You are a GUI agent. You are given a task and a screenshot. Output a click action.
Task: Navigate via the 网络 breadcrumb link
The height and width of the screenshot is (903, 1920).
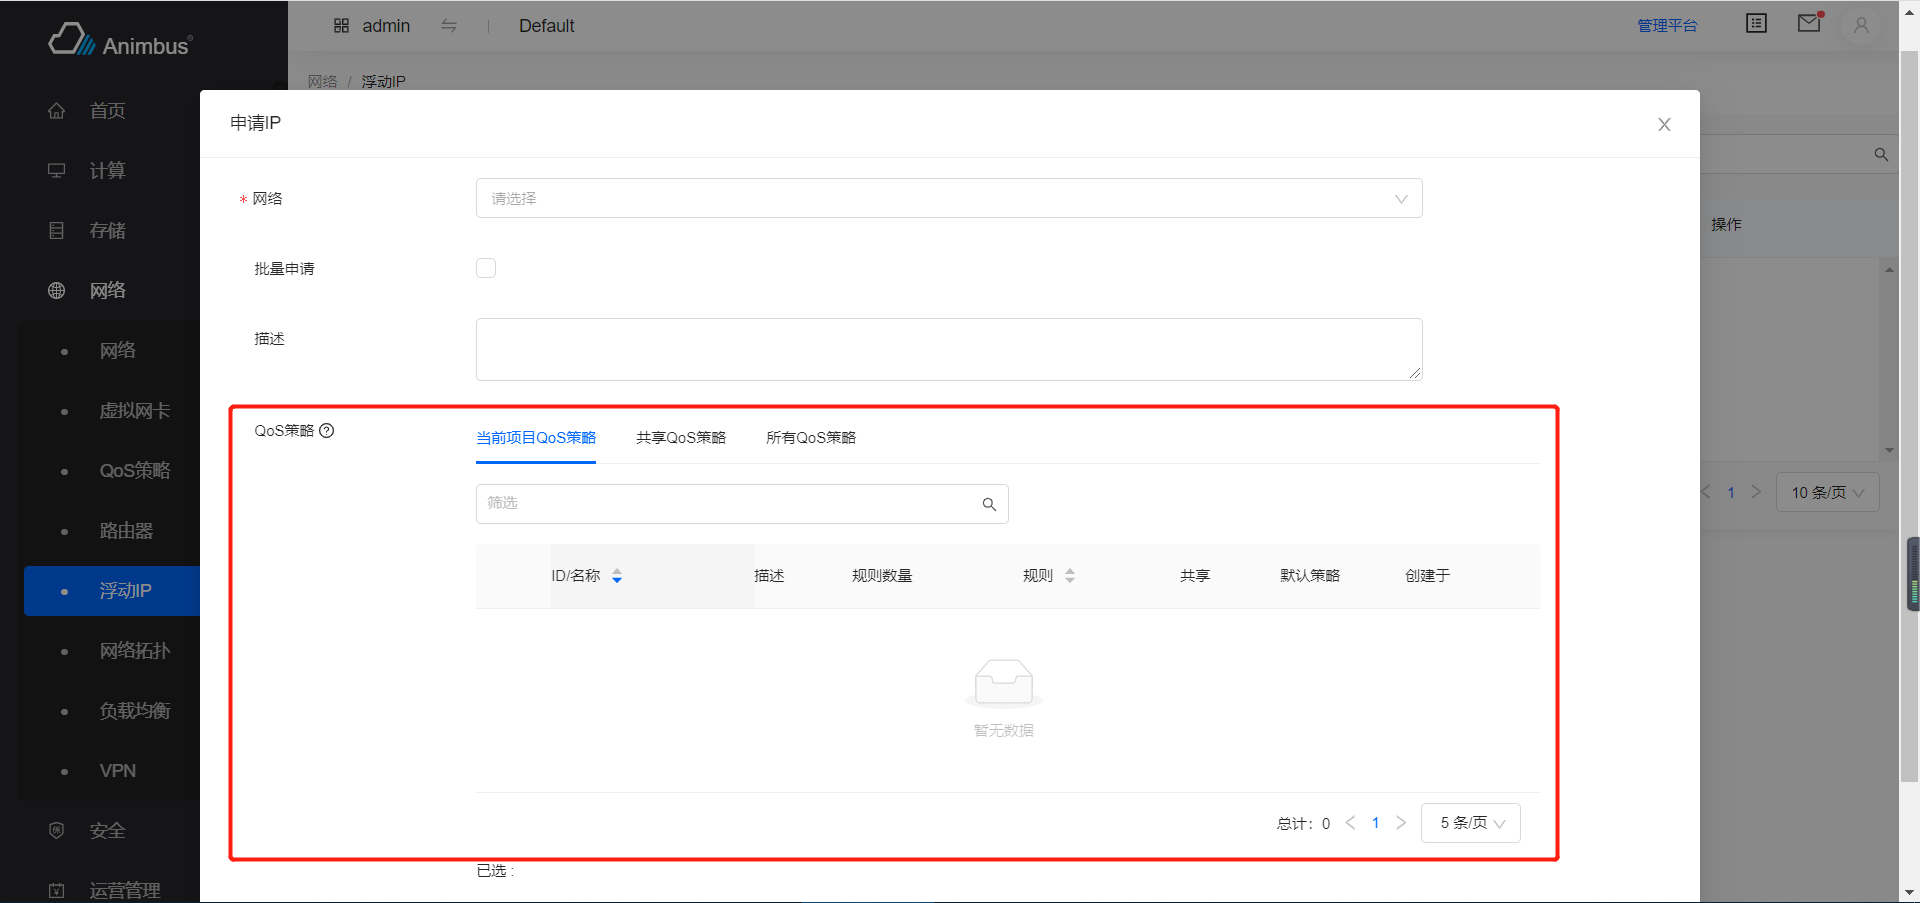pyautogui.click(x=322, y=81)
